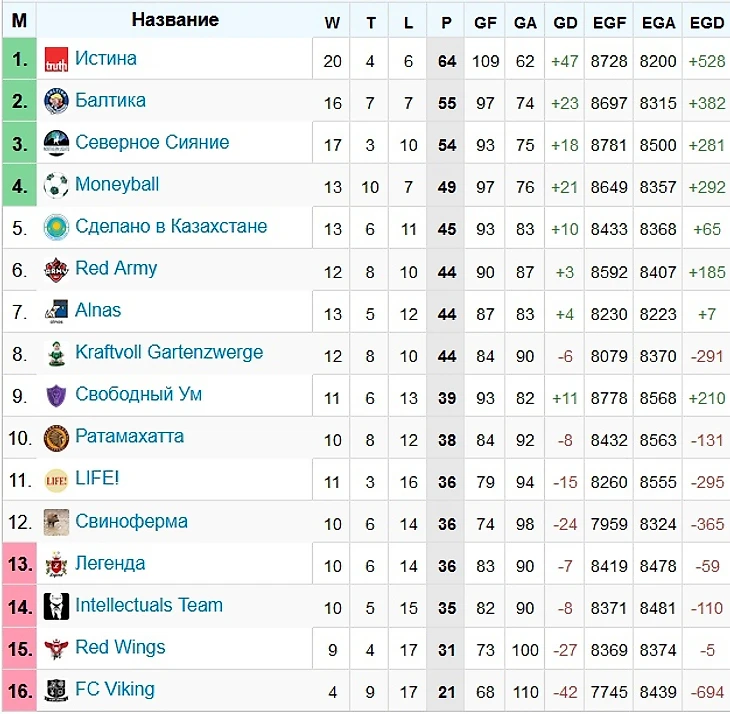Click the Moneyball soccer ball logo
Viewport: 730px width, 714px height.
click(x=56, y=185)
